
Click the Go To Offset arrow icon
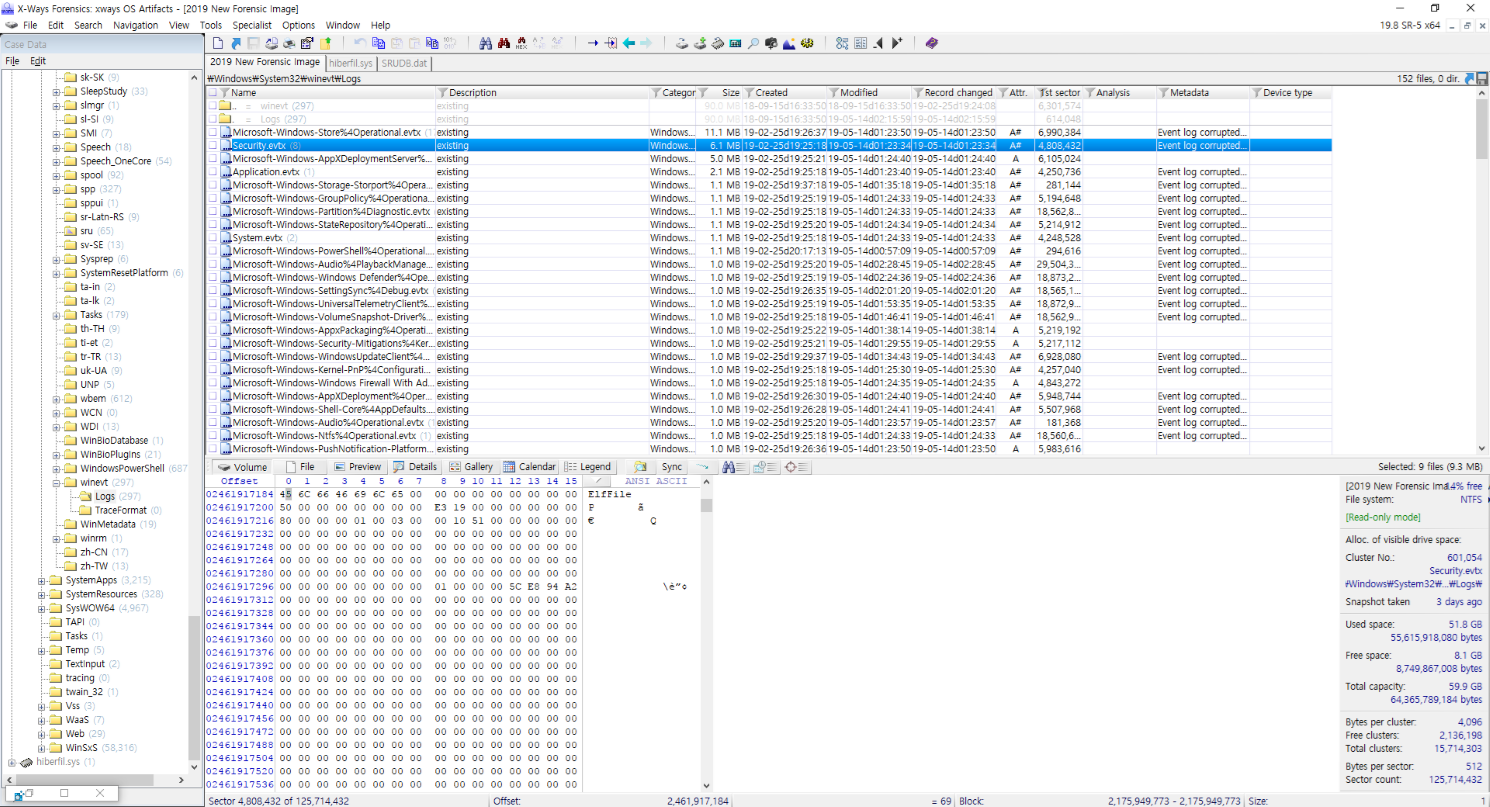[592, 43]
